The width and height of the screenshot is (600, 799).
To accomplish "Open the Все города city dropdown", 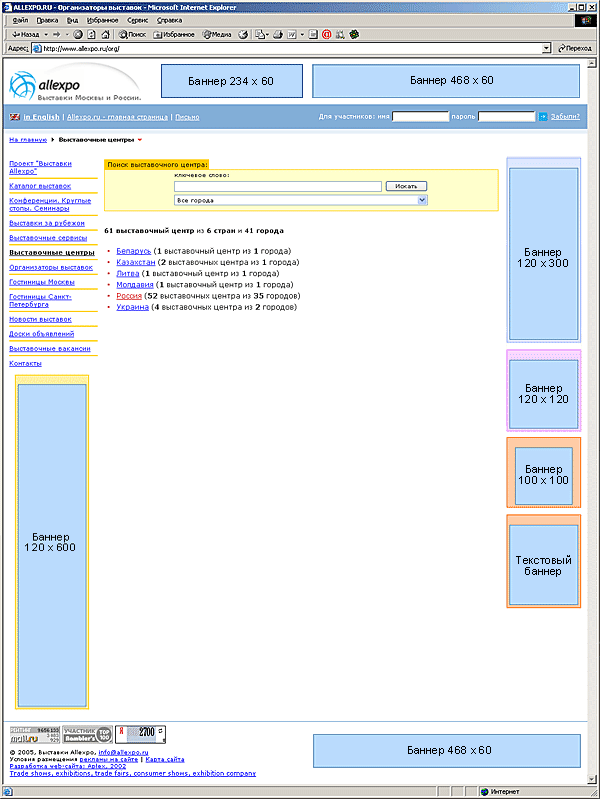I will pyautogui.click(x=301, y=200).
